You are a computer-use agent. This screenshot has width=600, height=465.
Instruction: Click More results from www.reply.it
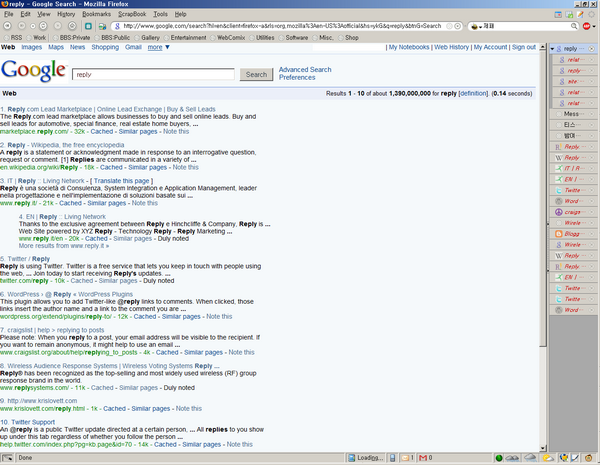[x=64, y=246]
